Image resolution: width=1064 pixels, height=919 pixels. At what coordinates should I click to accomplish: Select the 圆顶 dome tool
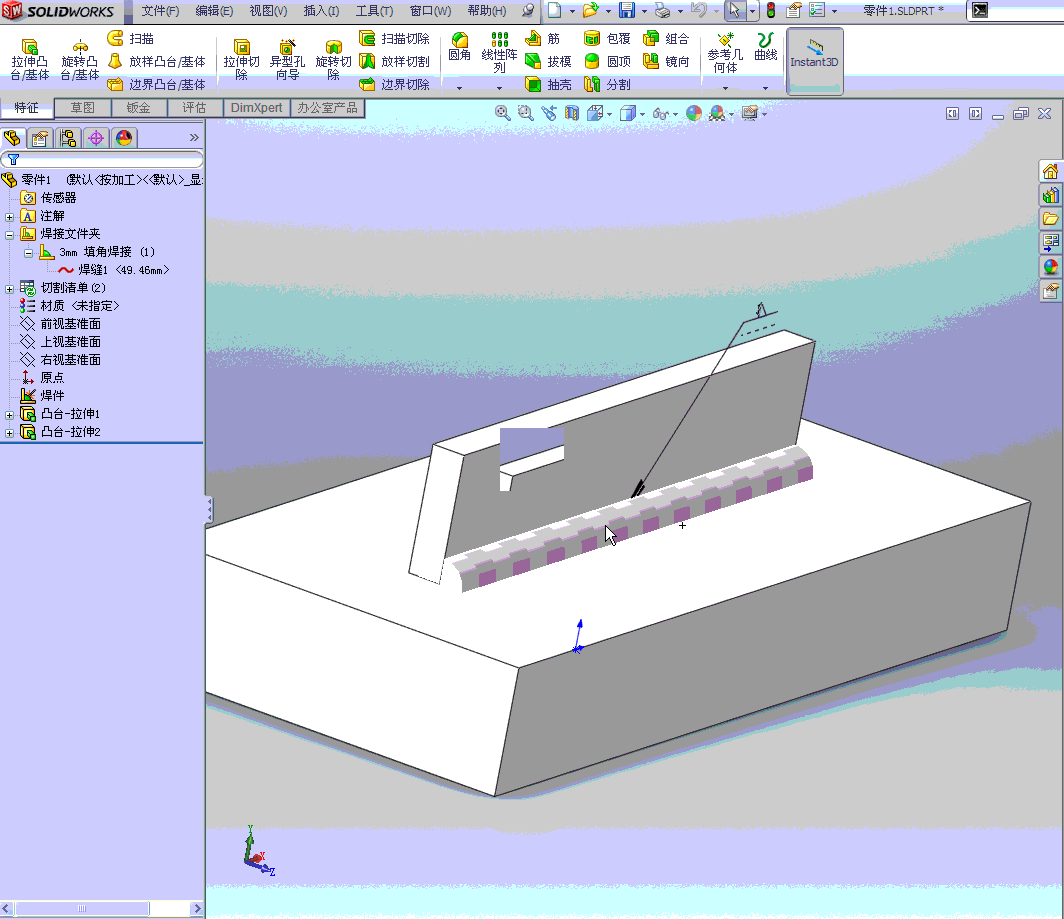[607, 62]
